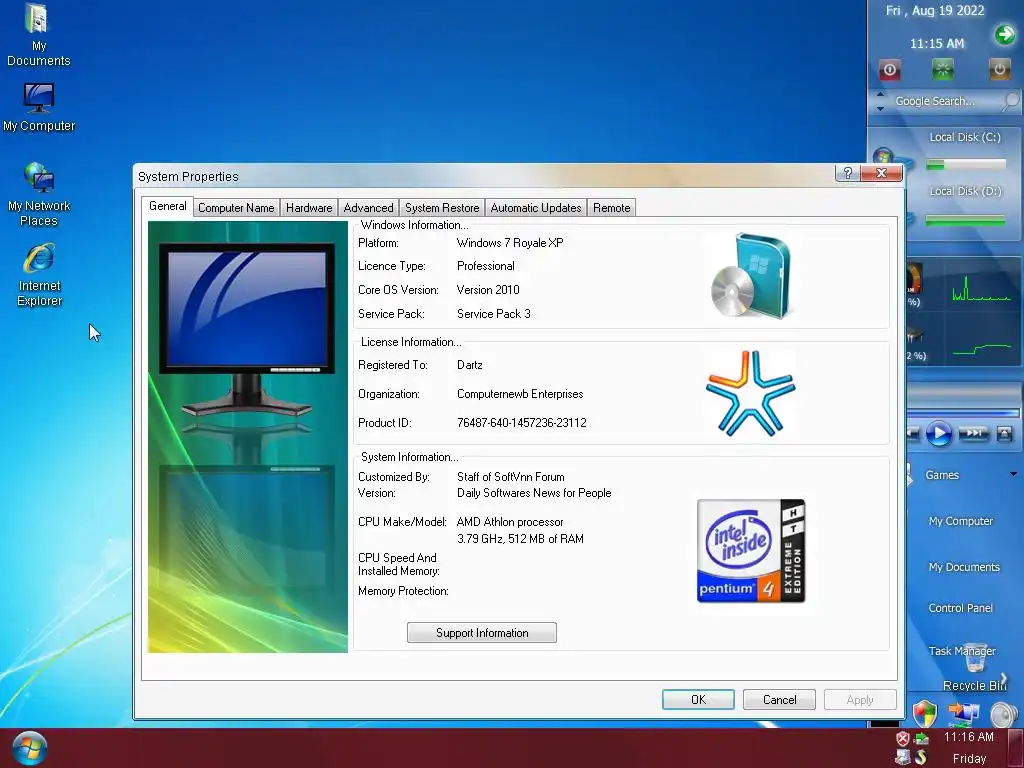Open the sidebar Control Panel shortcut

(961, 607)
